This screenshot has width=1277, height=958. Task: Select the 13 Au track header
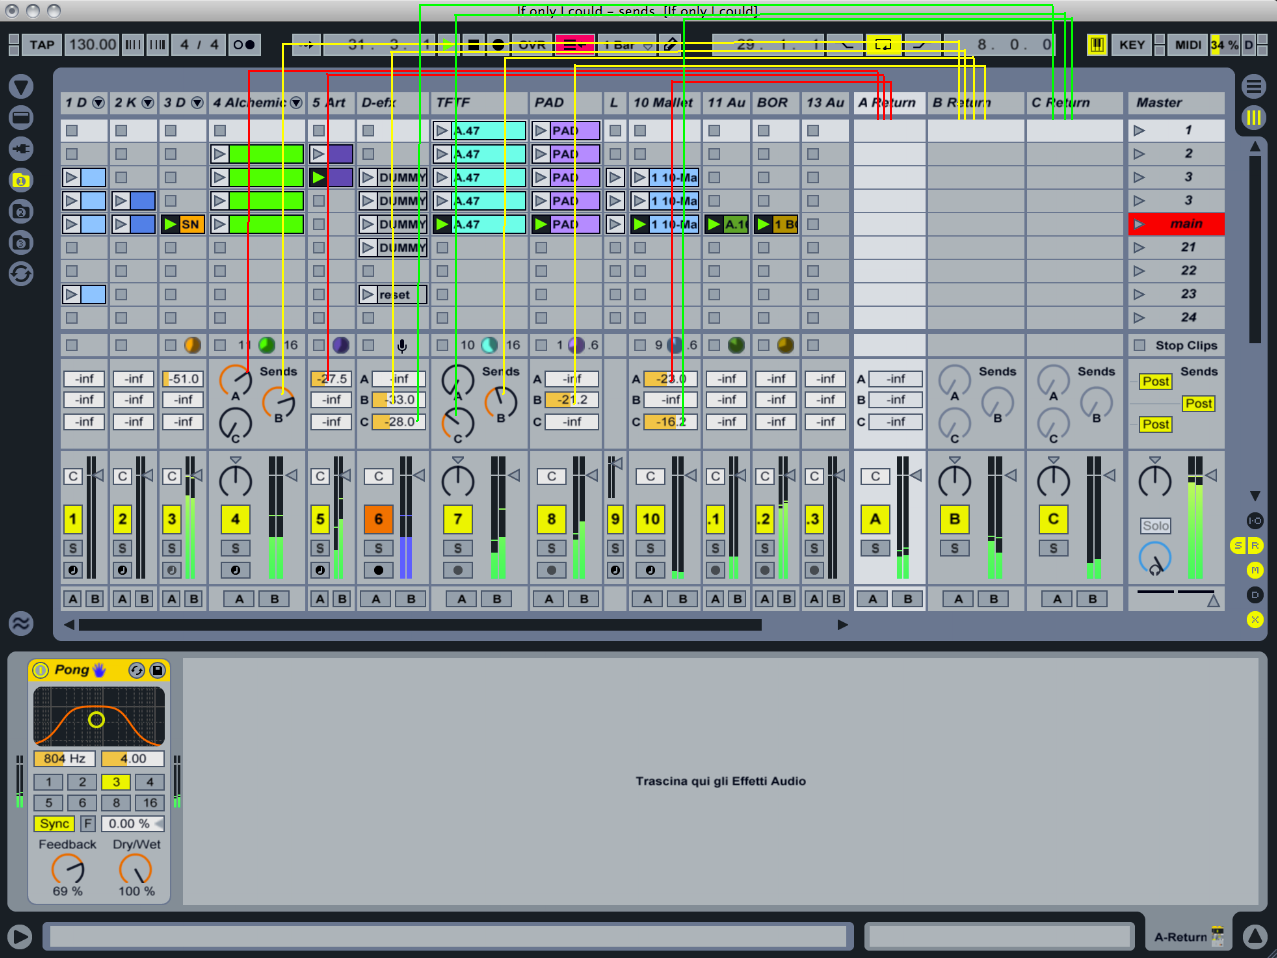click(826, 103)
